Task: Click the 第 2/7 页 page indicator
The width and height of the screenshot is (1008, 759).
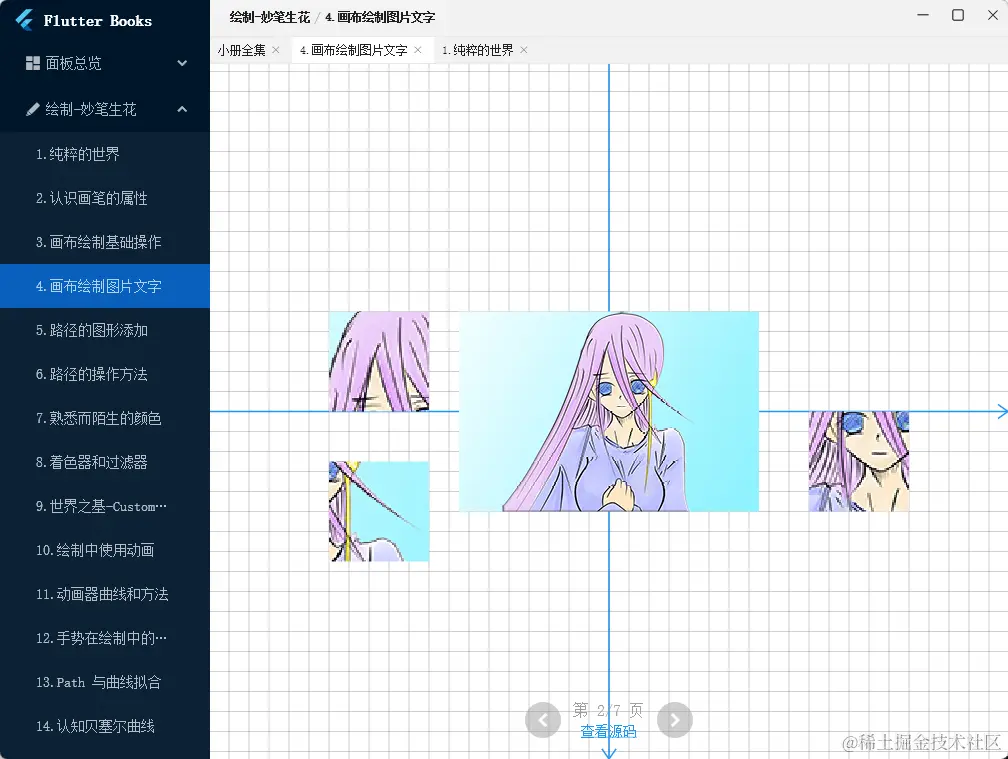Action: 608,710
